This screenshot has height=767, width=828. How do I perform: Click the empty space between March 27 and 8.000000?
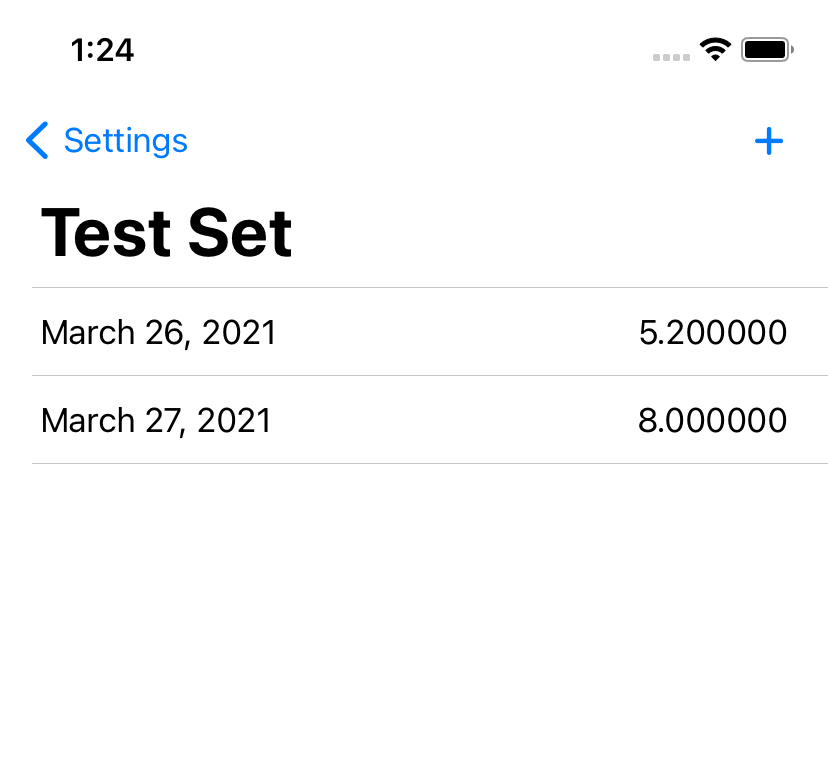click(x=455, y=420)
